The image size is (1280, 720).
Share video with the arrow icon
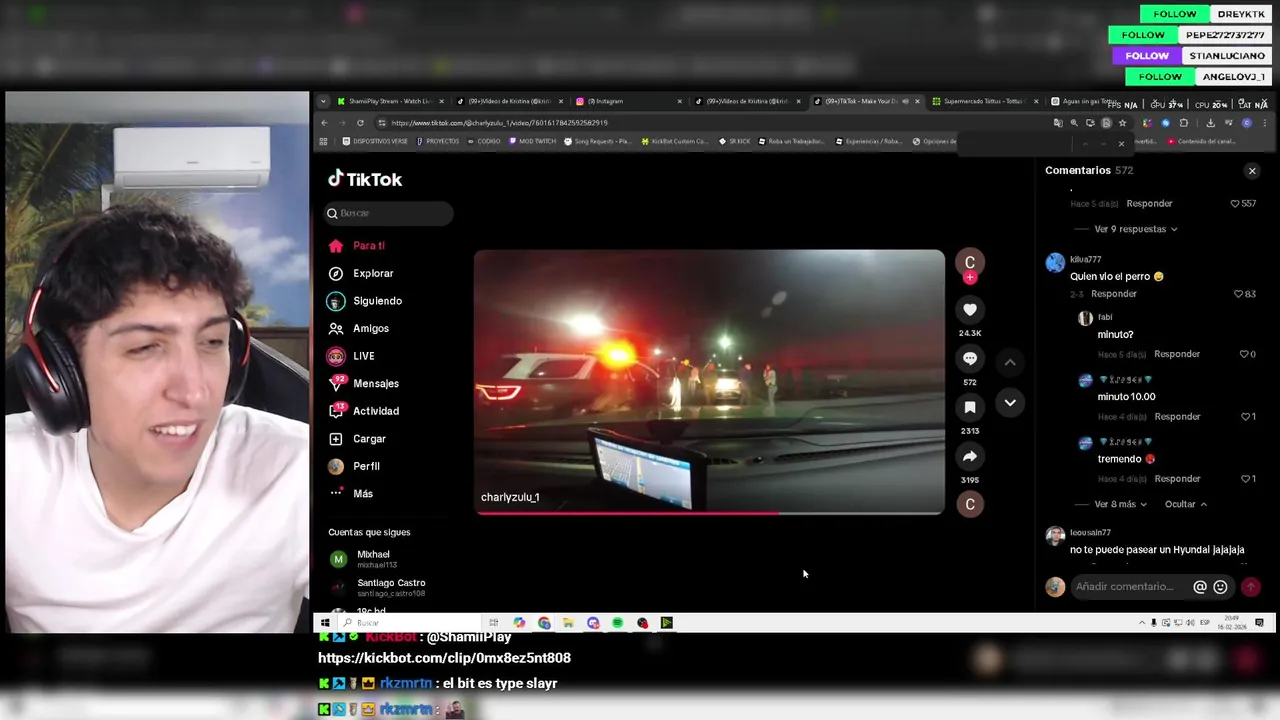[x=969, y=456]
